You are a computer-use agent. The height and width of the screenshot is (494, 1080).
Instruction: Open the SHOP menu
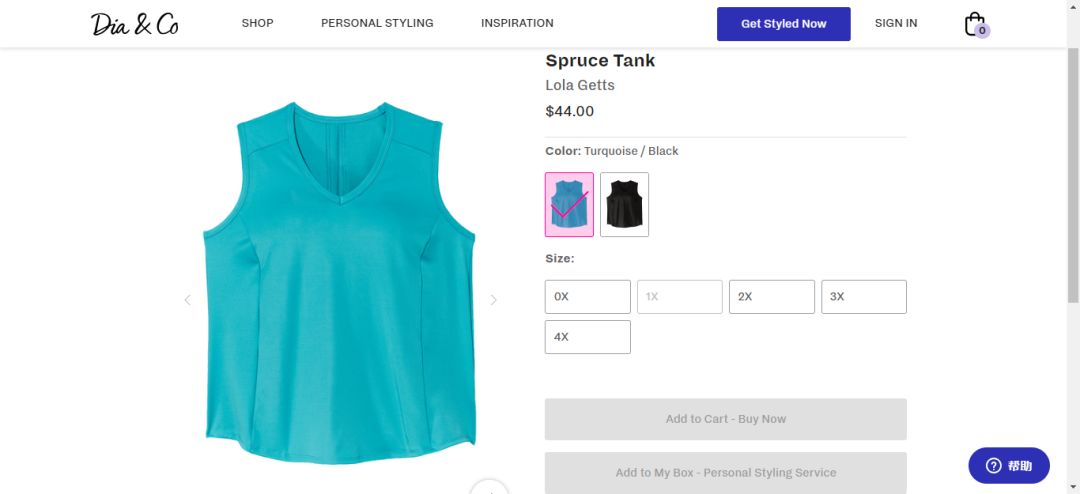(258, 23)
